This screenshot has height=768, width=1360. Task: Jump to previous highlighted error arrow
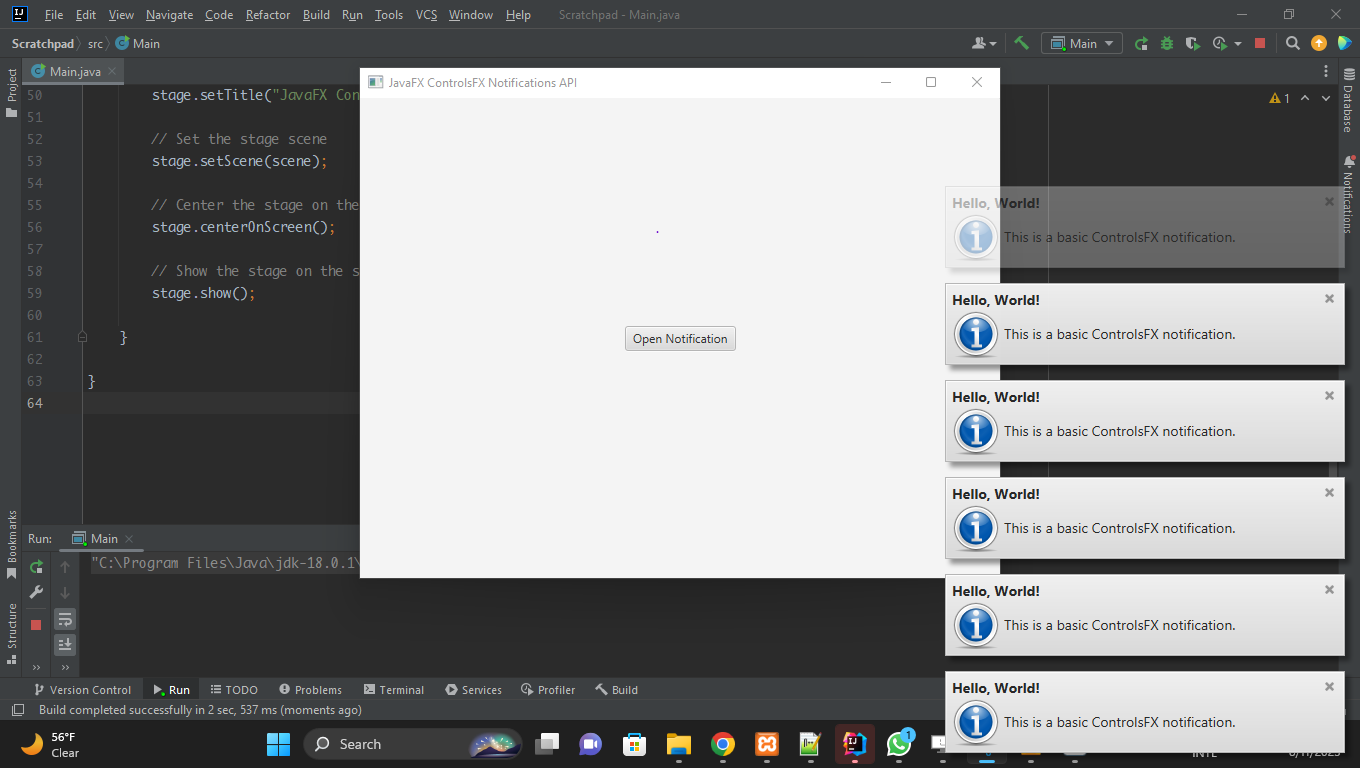coord(1305,98)
